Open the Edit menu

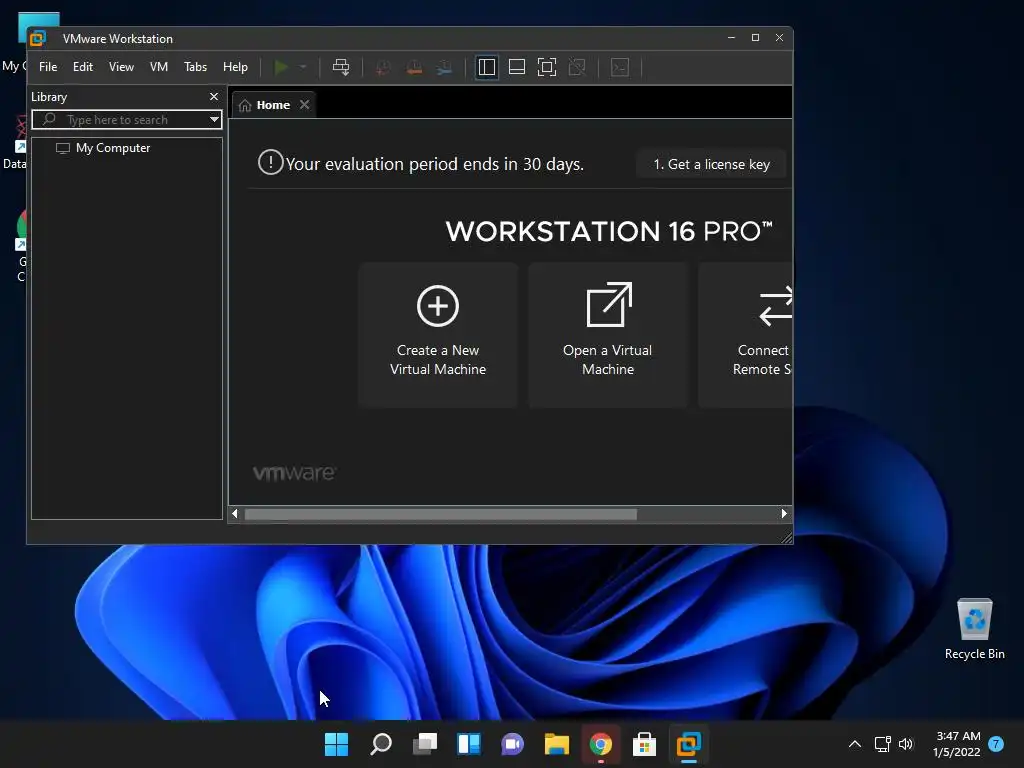(83, 67)
